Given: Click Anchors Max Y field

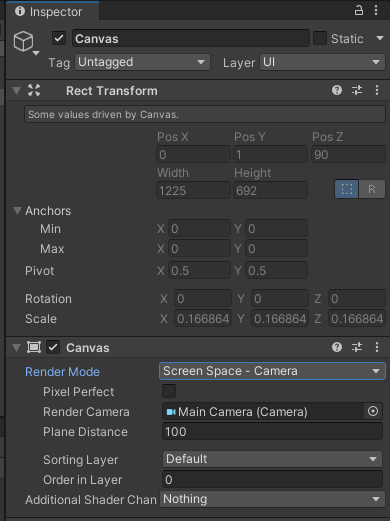Looking at the screenshot, I should tap(276, 248).
